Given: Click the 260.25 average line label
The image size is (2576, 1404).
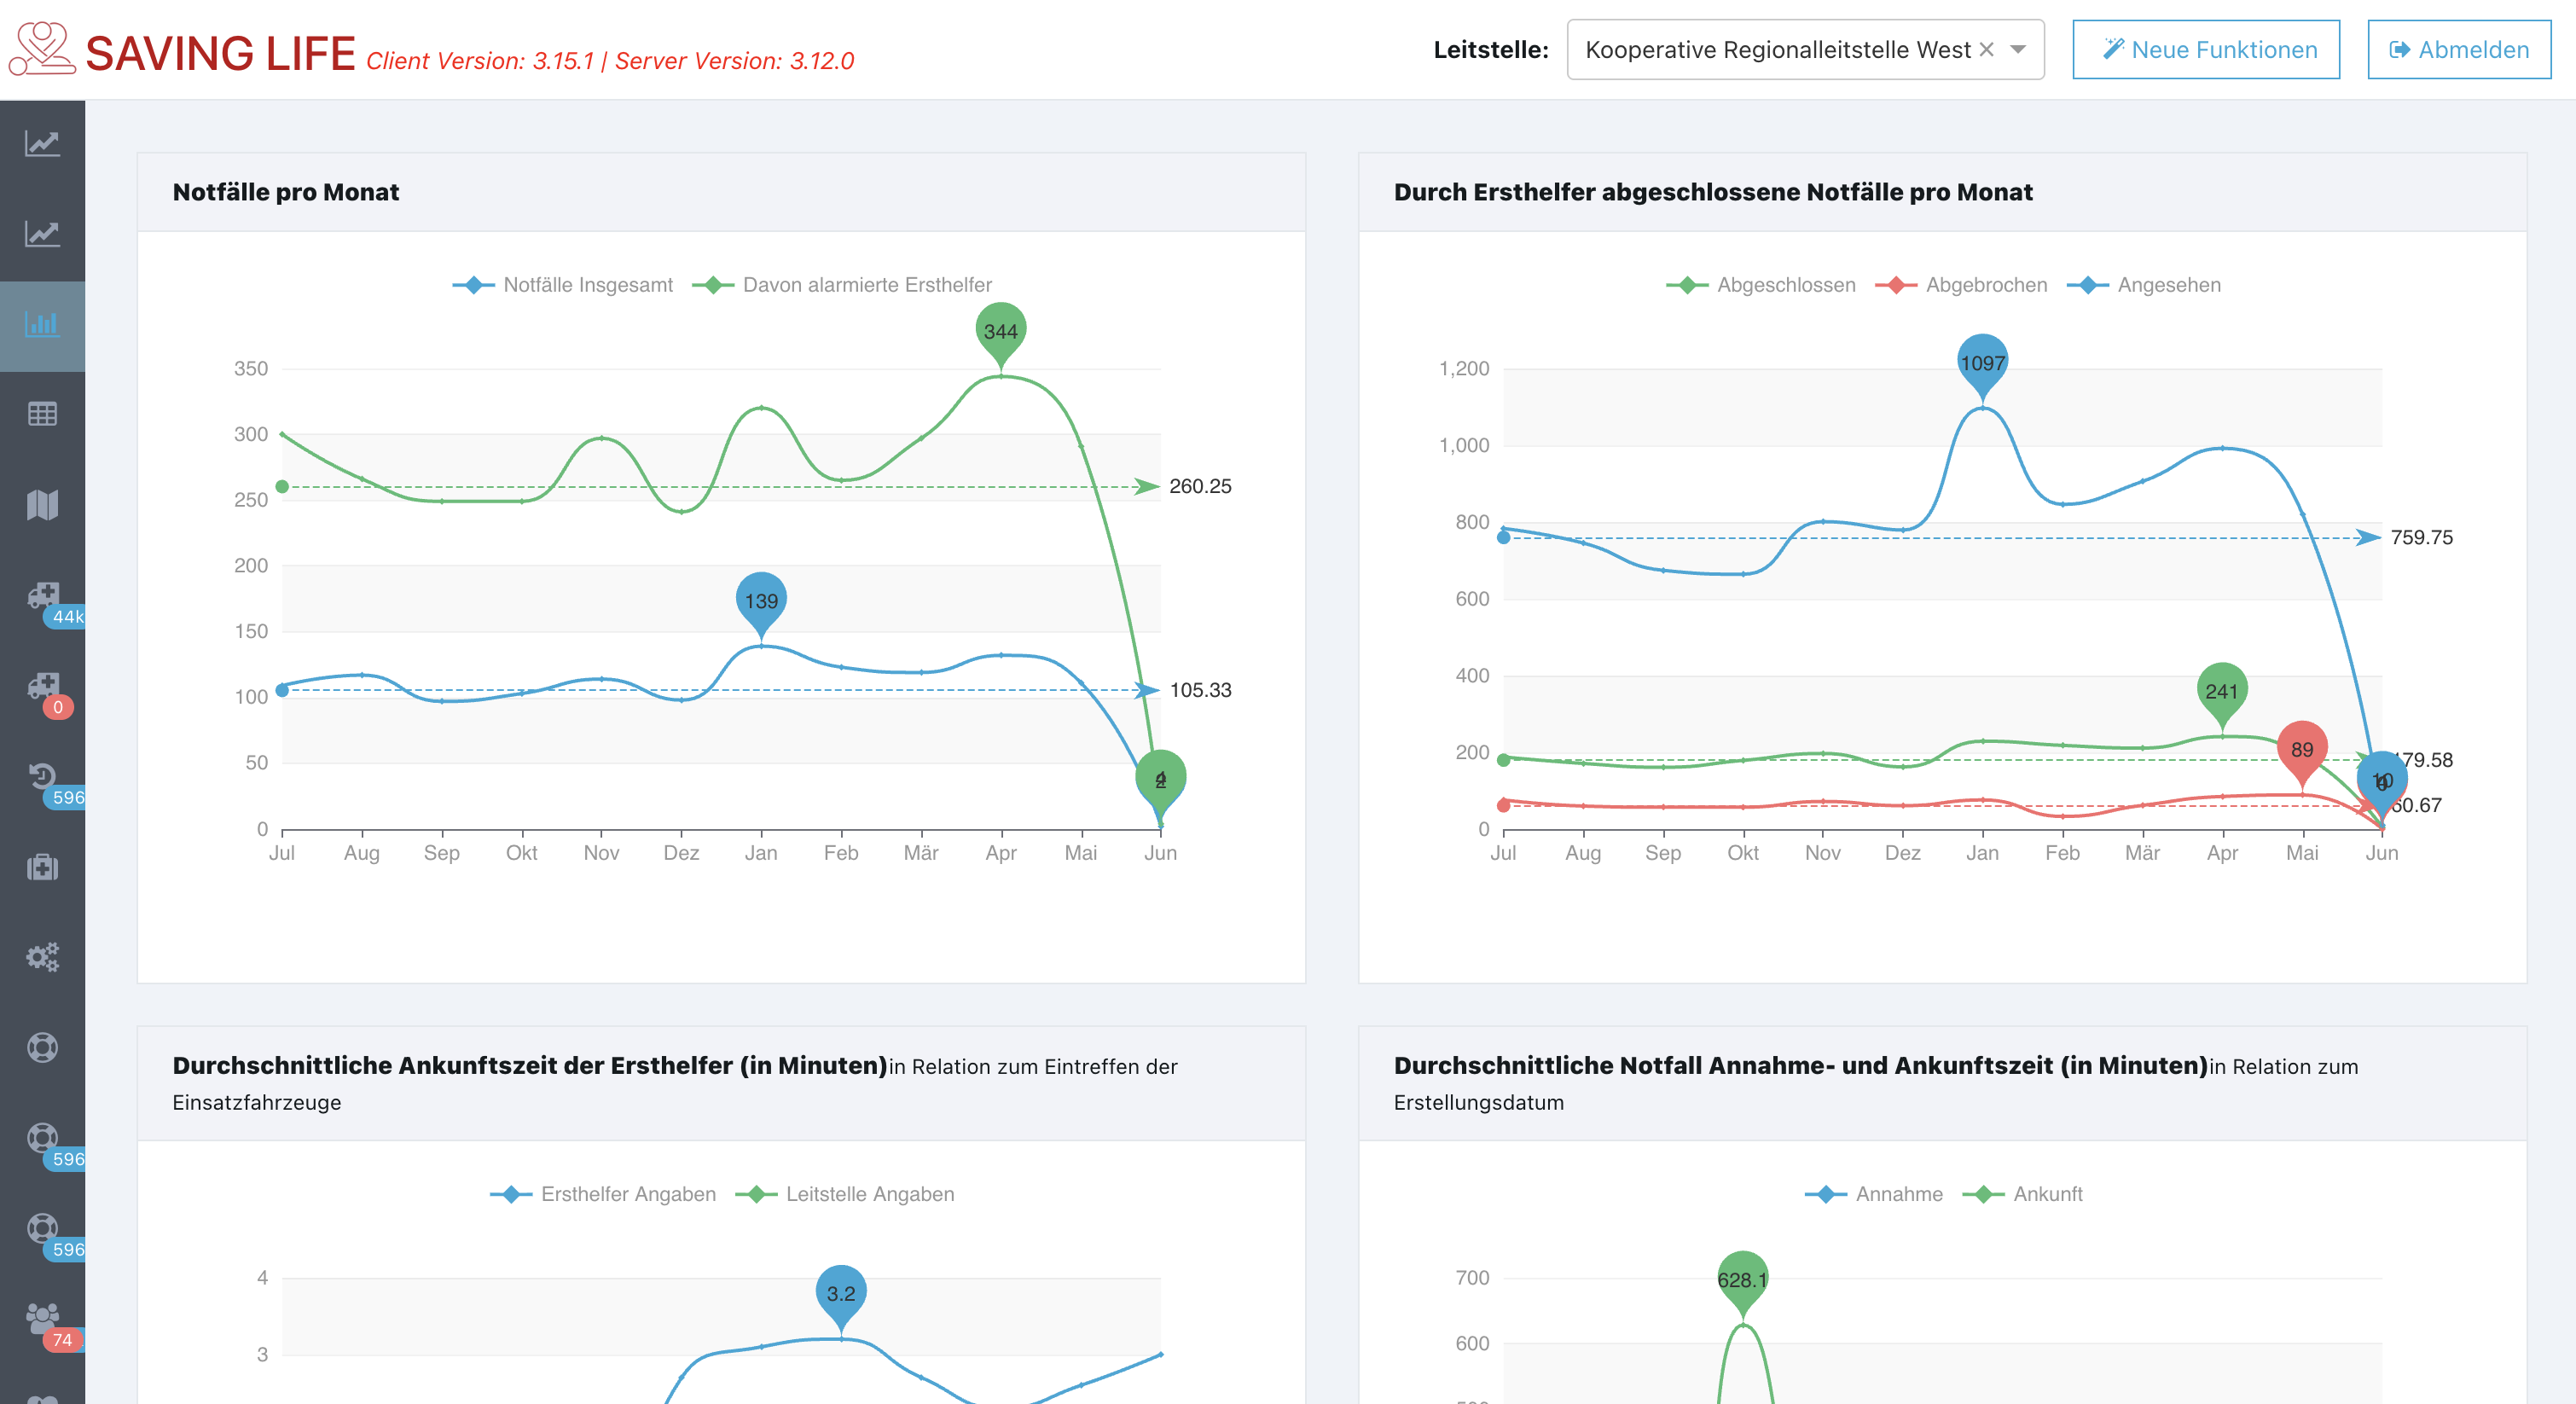Looking at the screenshot, I should coord(1200,487).
